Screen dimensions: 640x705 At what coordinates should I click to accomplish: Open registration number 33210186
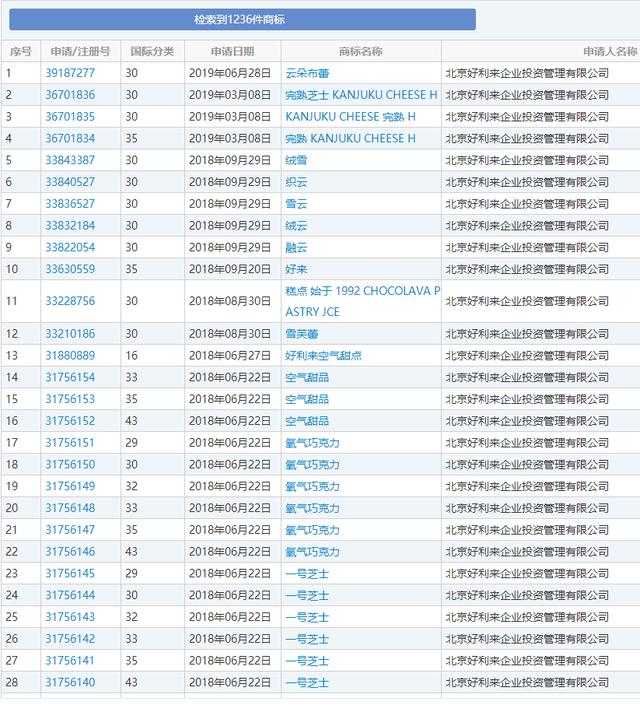pyautogui.click(x=70, y=334)
